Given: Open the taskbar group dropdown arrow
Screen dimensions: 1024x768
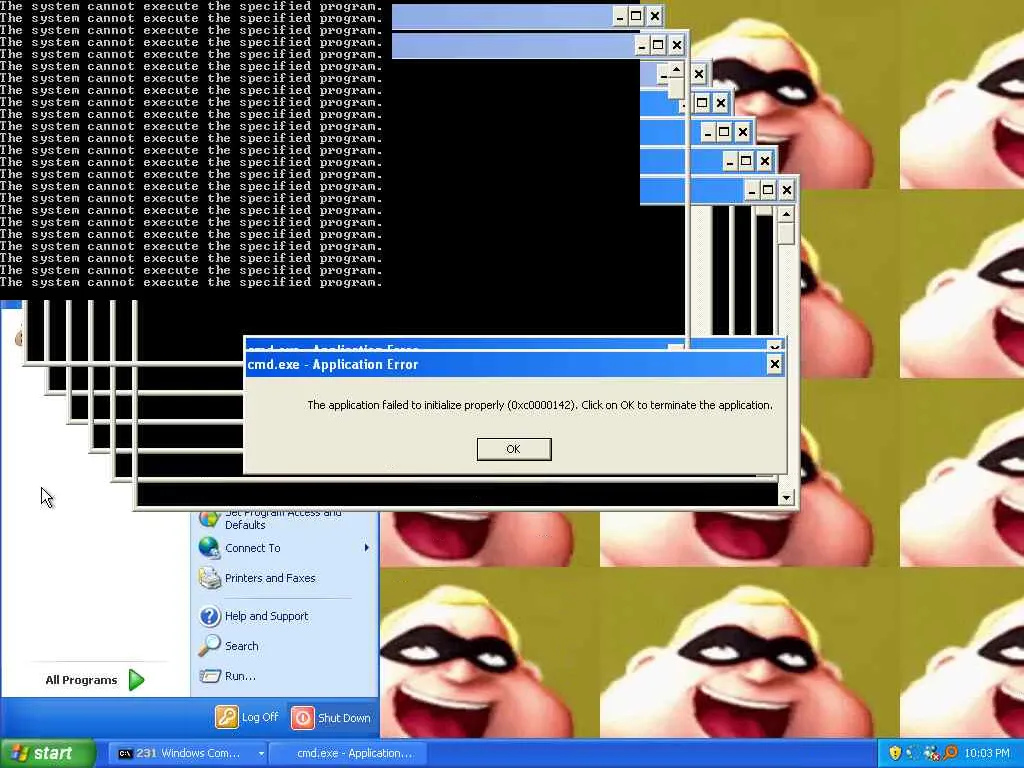Looking at the screenshot, I should coord(261,754).
